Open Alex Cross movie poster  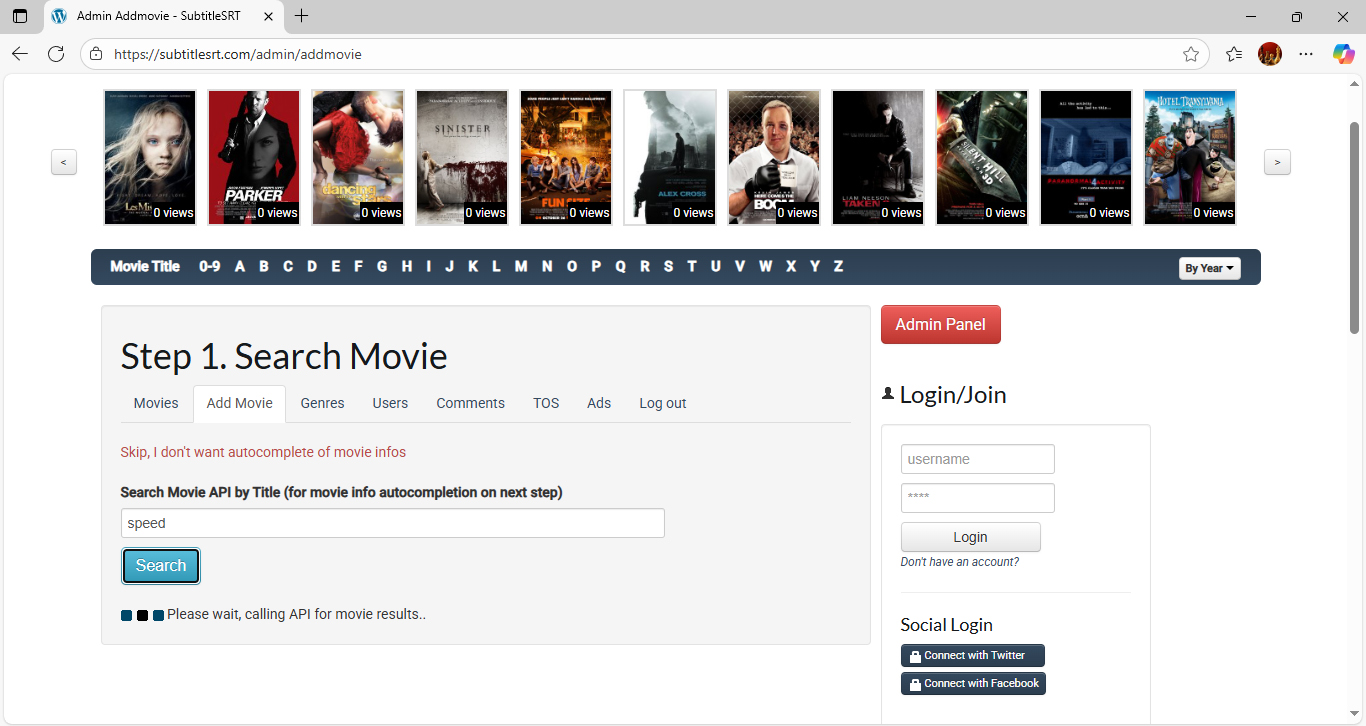[x=670, y=157]
